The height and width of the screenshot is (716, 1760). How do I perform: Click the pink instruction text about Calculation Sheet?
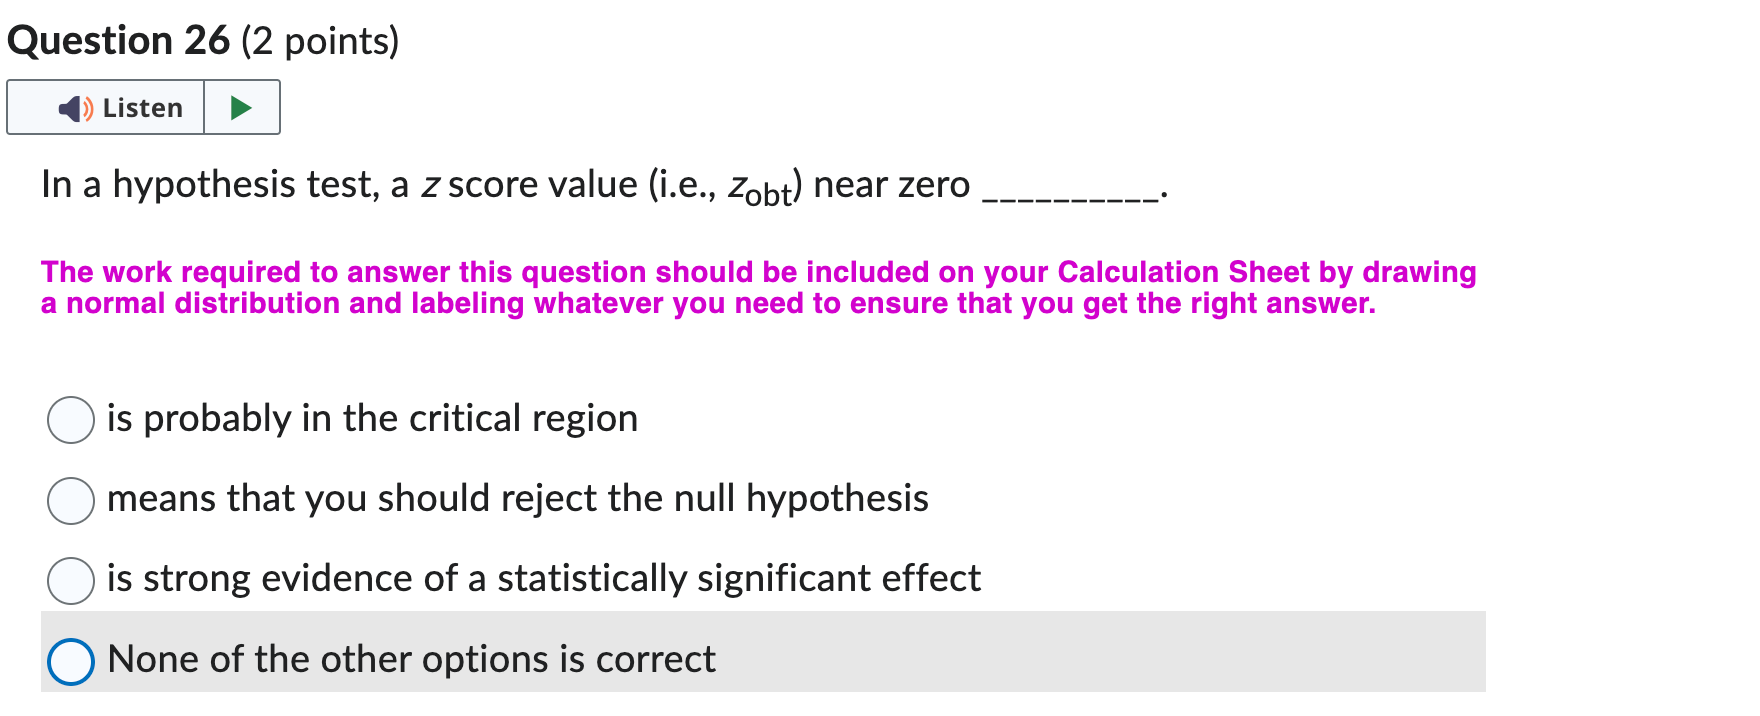(757, 287)
